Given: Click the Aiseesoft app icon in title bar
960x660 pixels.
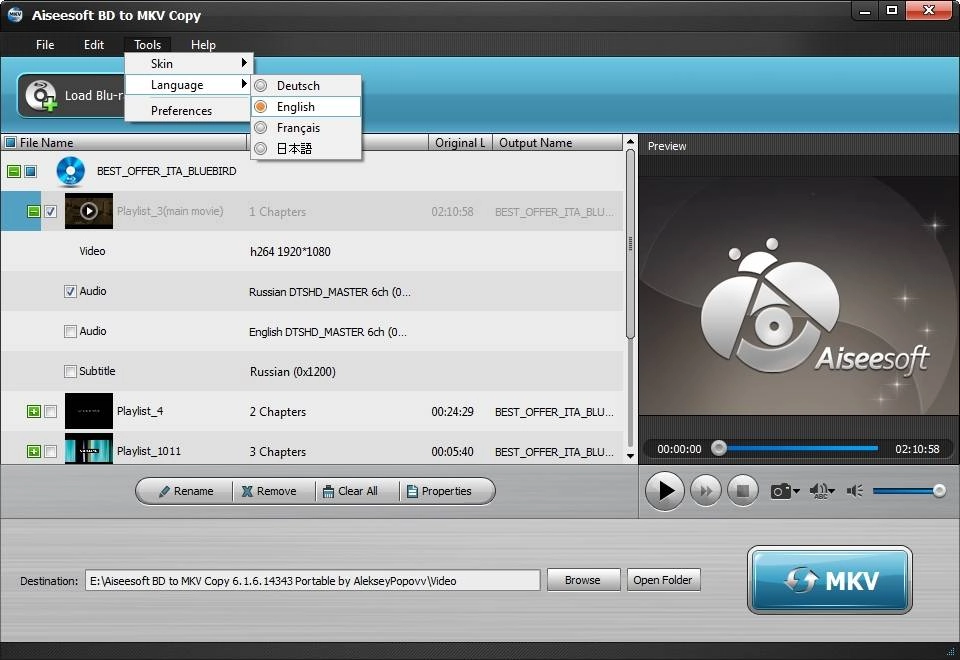Looking at the screenshot, I should tap(15, 15).
